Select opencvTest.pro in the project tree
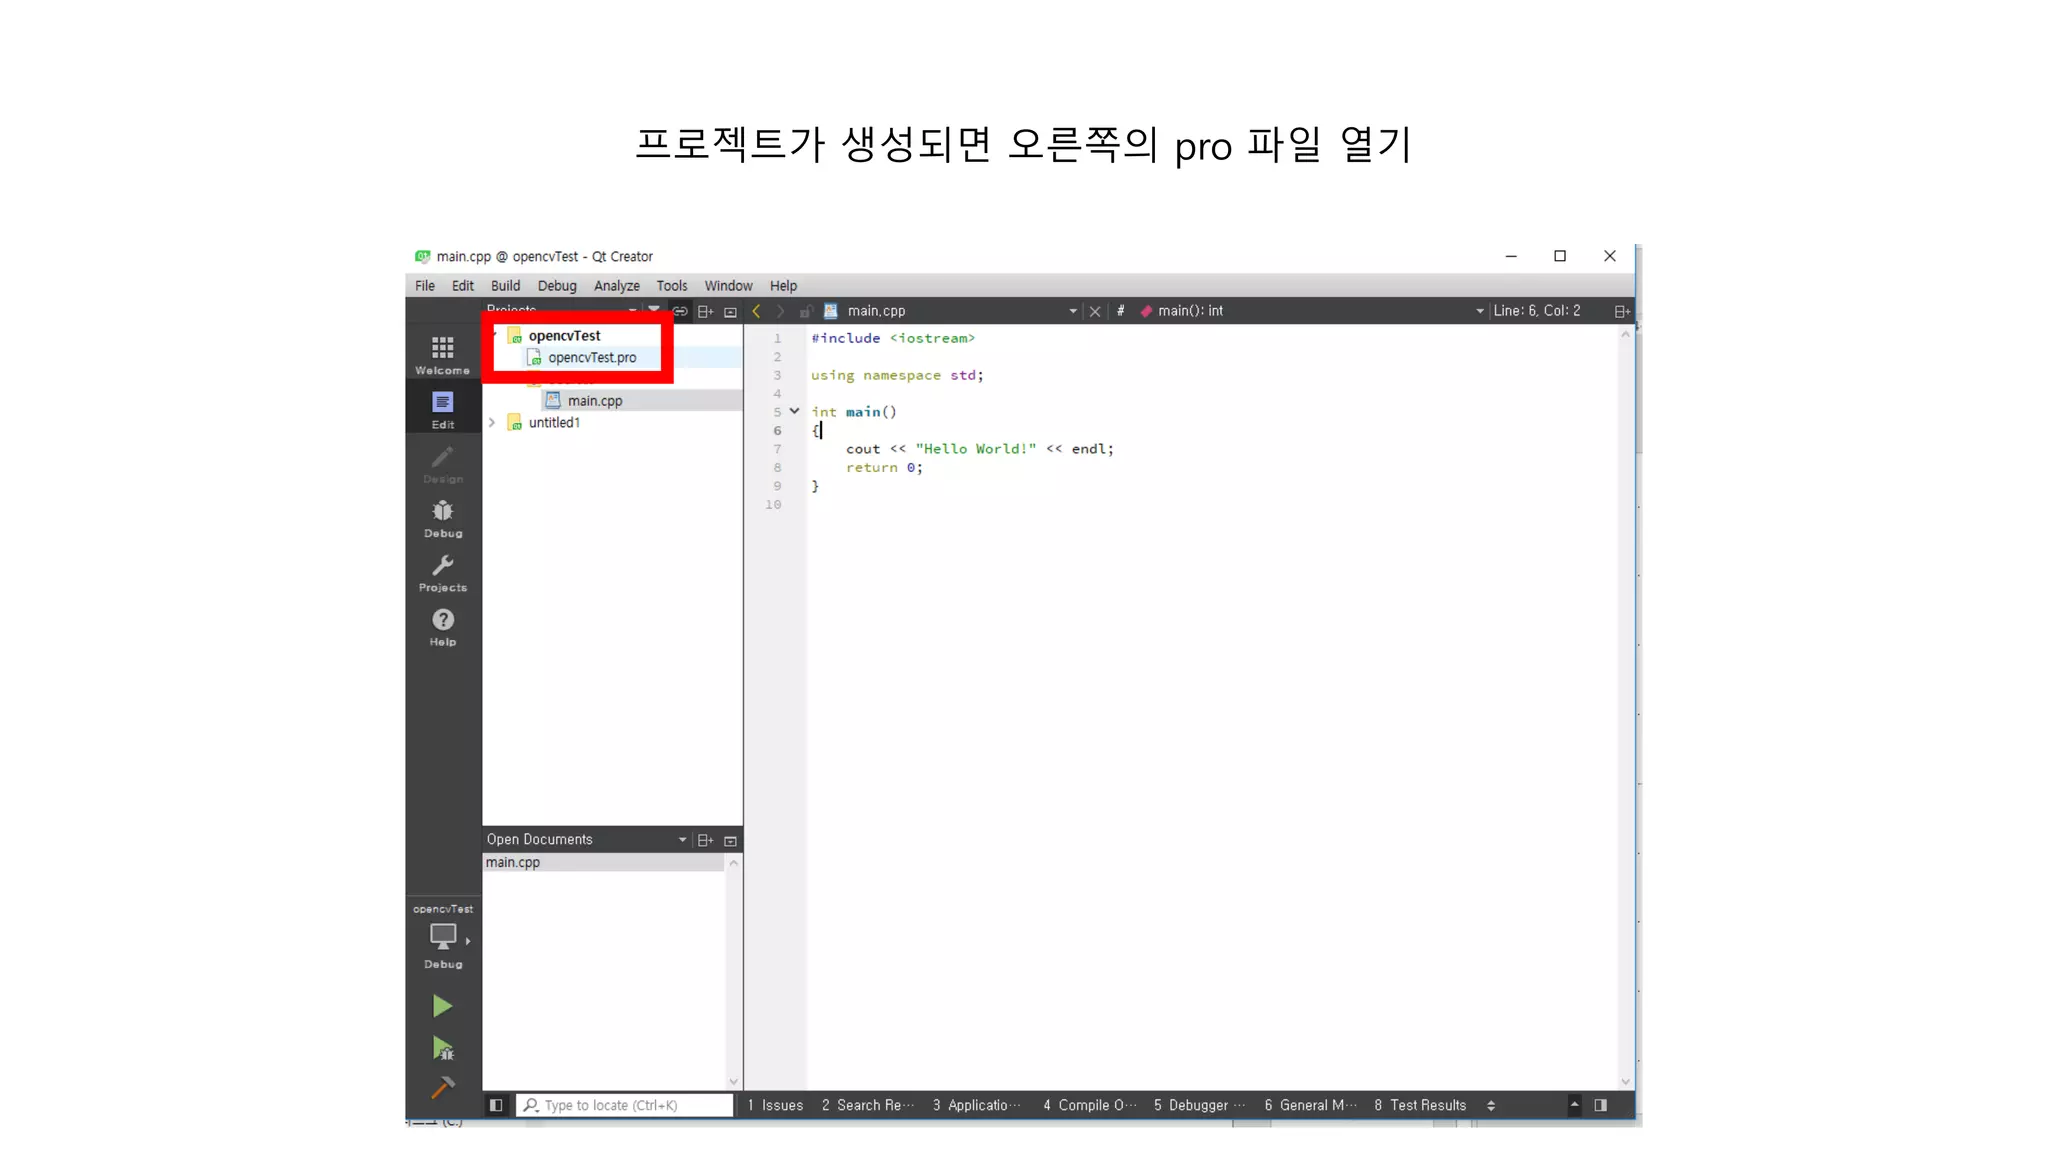 point(592,358)
